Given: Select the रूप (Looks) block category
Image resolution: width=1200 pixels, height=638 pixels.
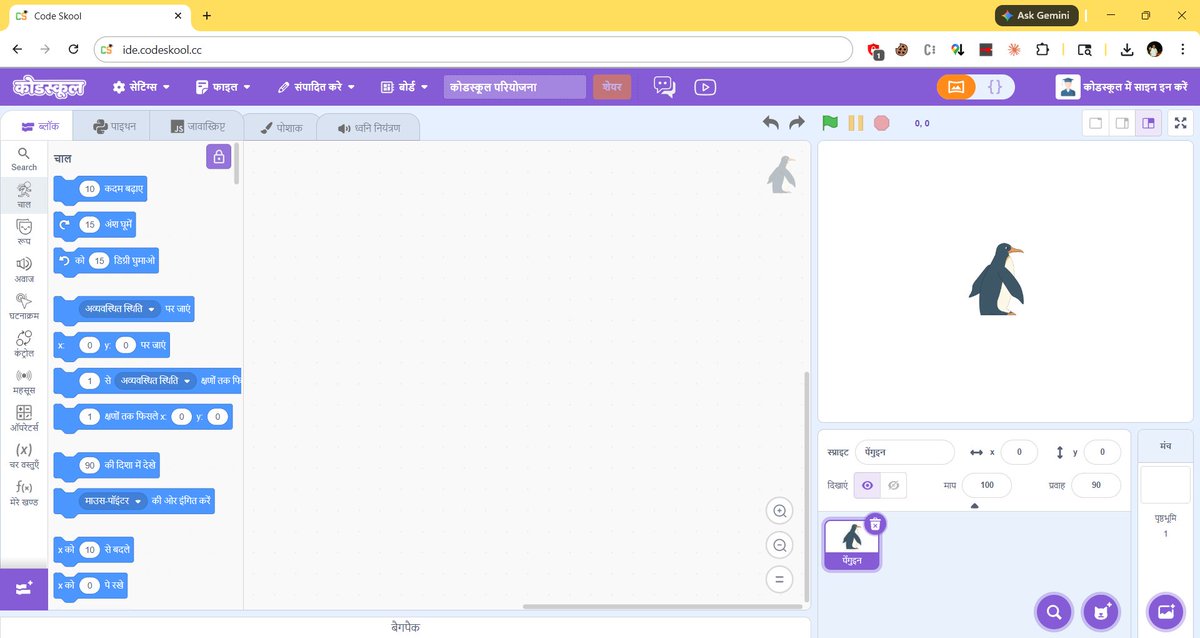Looking at the screenshot, I should click(23, 232).
